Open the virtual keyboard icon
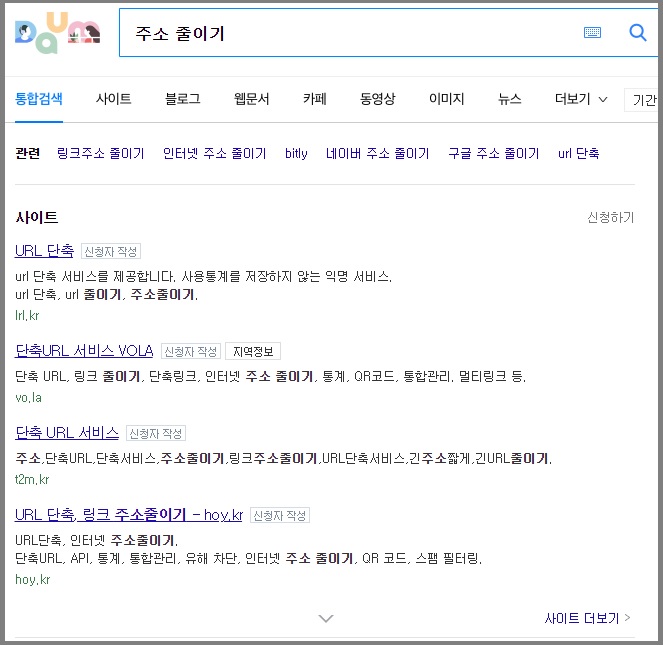Screen dimensions: 663x645 592,33
